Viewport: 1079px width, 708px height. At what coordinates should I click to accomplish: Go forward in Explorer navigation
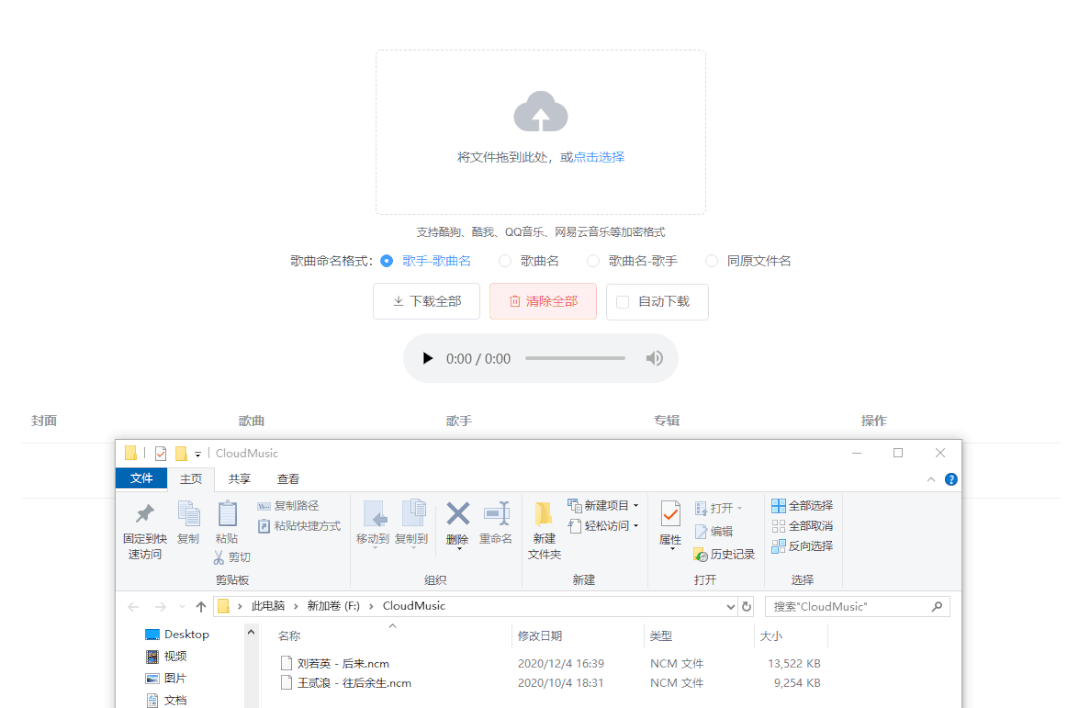click(x=160, y=607)
